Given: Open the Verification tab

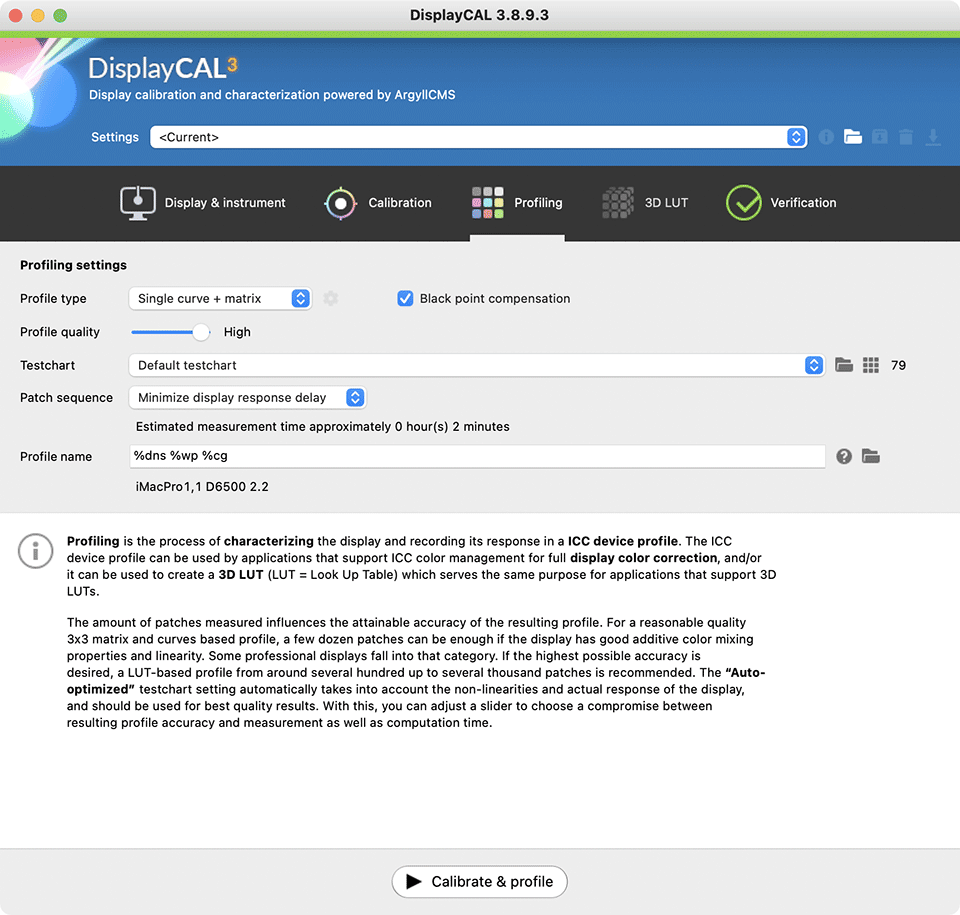Looking at the screenshot, I should [781, 203].
